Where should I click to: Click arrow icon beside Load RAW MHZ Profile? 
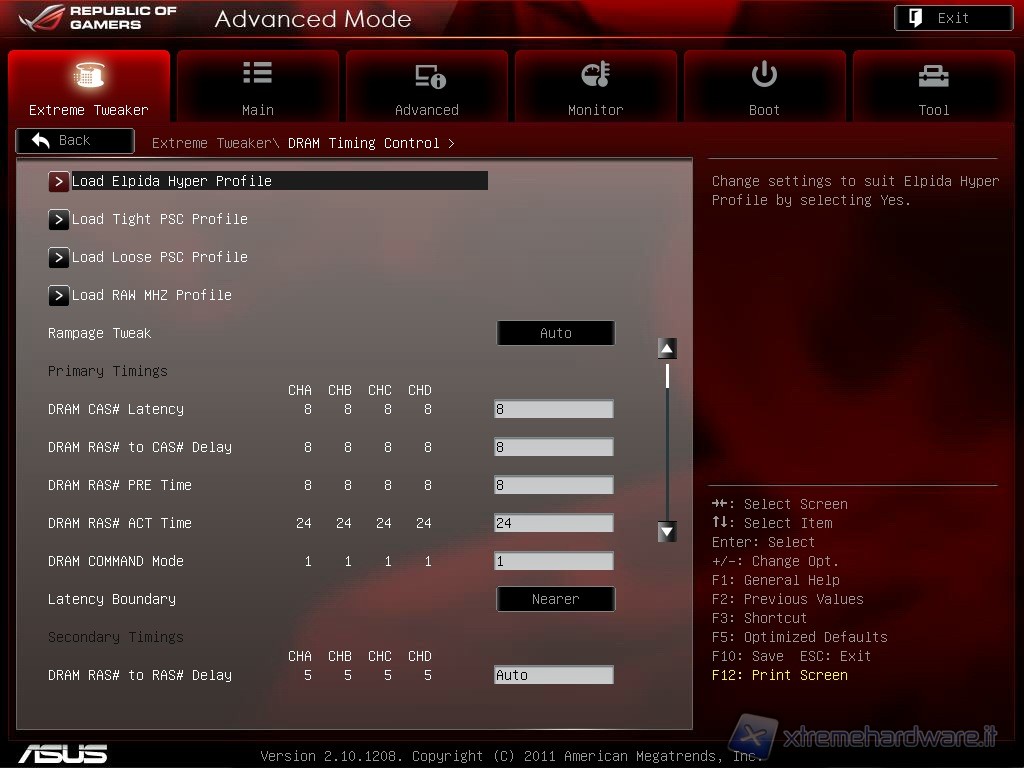click(59, 295)
